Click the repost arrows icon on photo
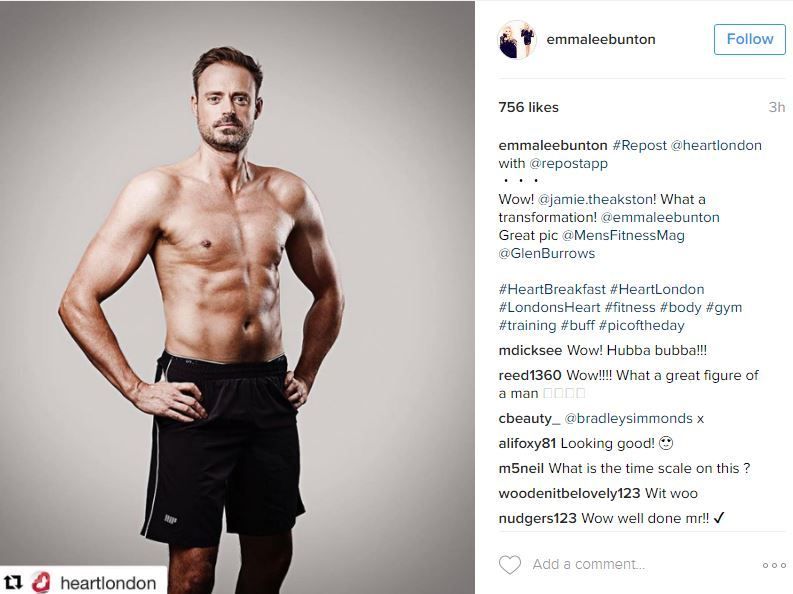This screenshot has width=793, height=594. [14, 582]
